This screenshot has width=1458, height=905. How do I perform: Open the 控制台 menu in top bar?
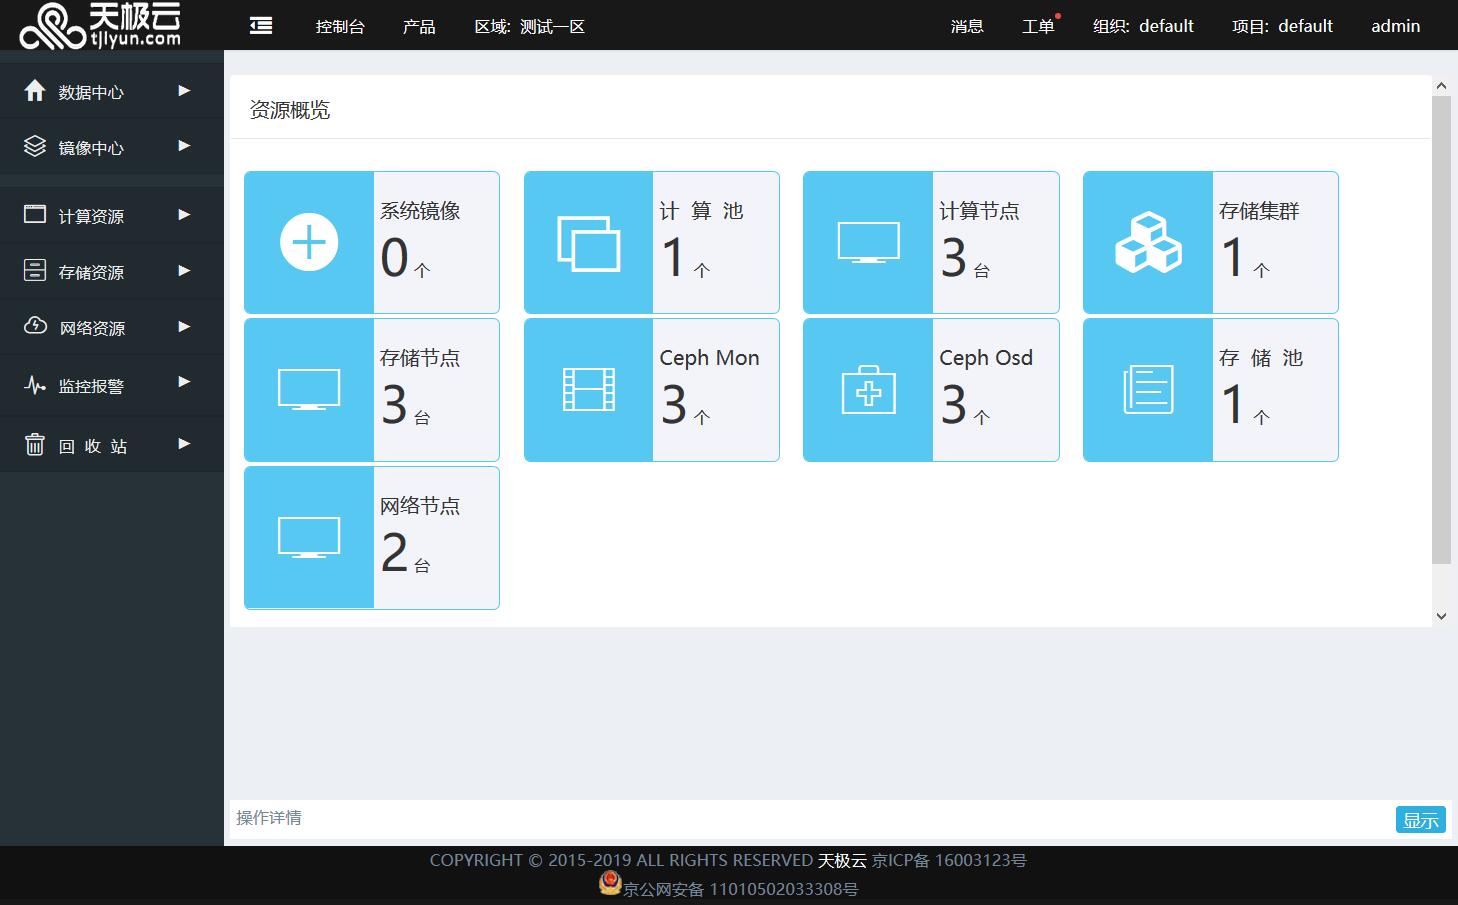click(340, 26)
